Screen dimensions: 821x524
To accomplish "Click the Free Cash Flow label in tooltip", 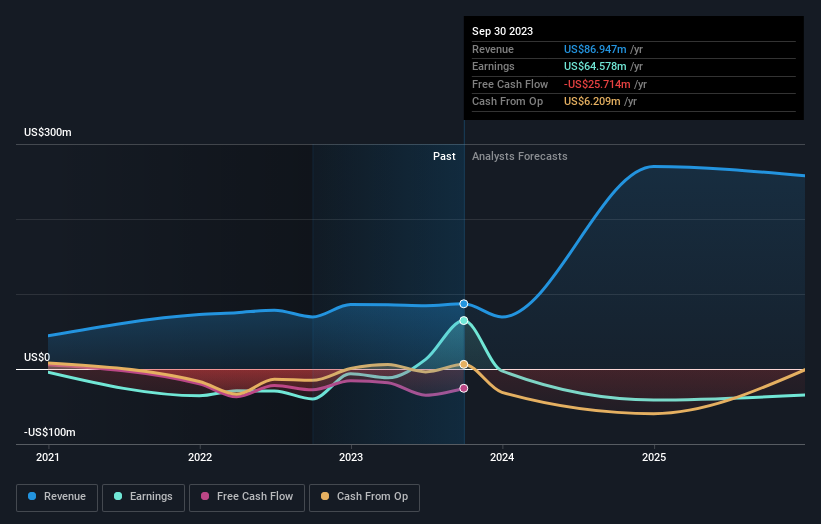I will (510, 84).
